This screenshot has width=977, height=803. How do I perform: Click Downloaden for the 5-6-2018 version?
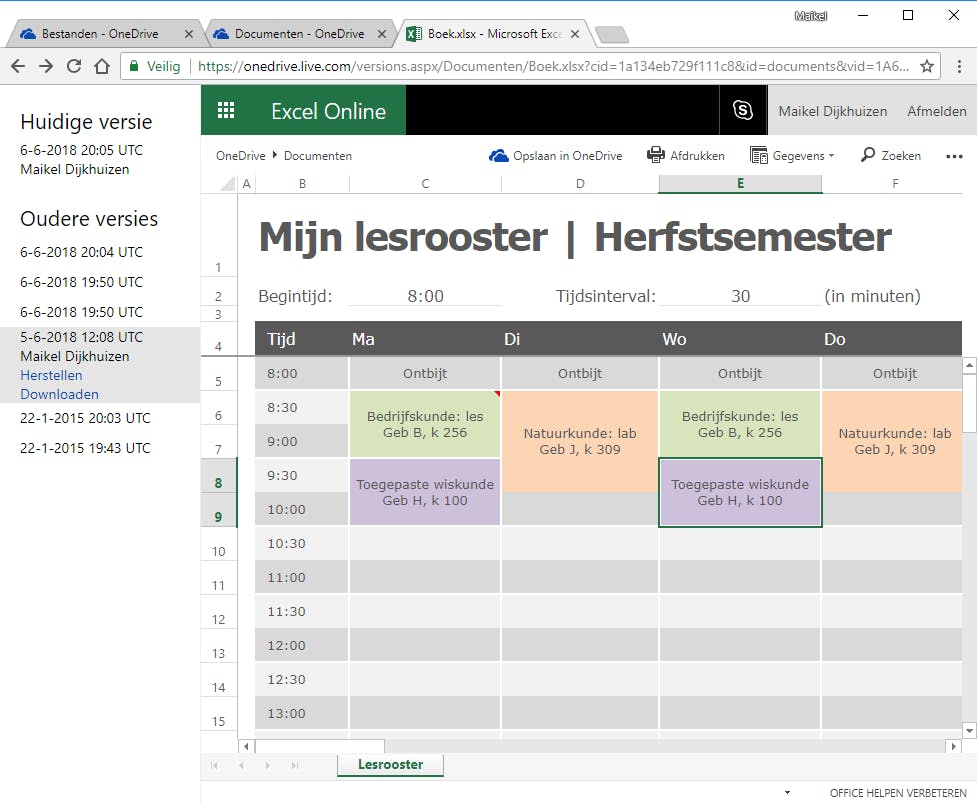pos(59,394)
